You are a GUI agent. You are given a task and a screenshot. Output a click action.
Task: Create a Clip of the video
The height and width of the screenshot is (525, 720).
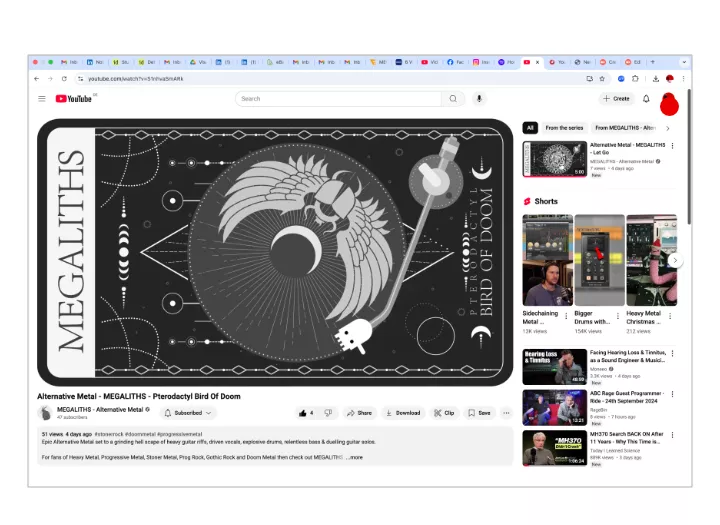tap(444, 413)
